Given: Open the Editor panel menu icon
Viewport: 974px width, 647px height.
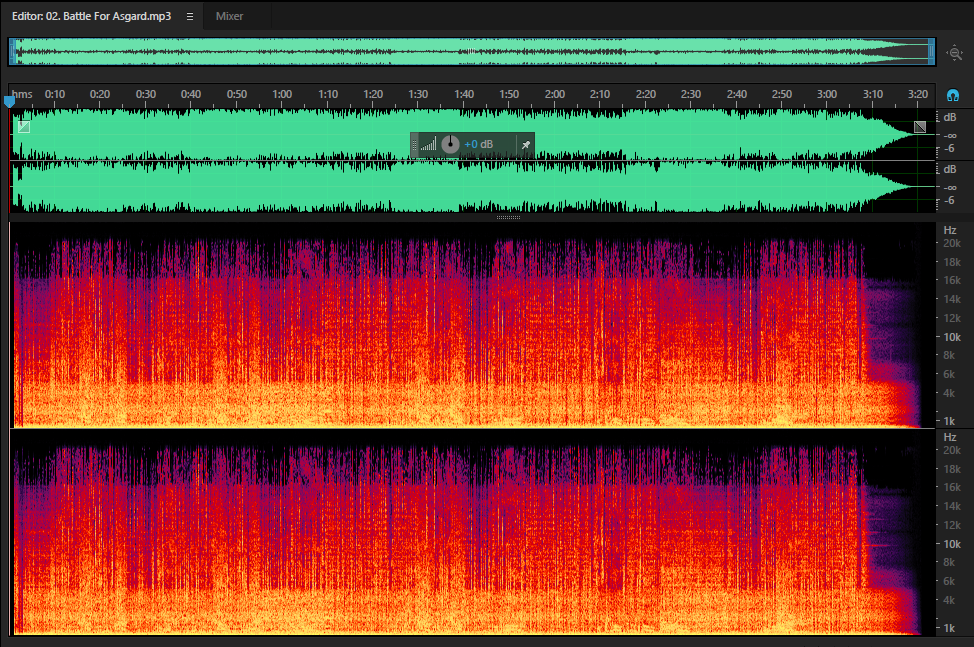Looking at the screenshot, I should [x=190, y=17].
